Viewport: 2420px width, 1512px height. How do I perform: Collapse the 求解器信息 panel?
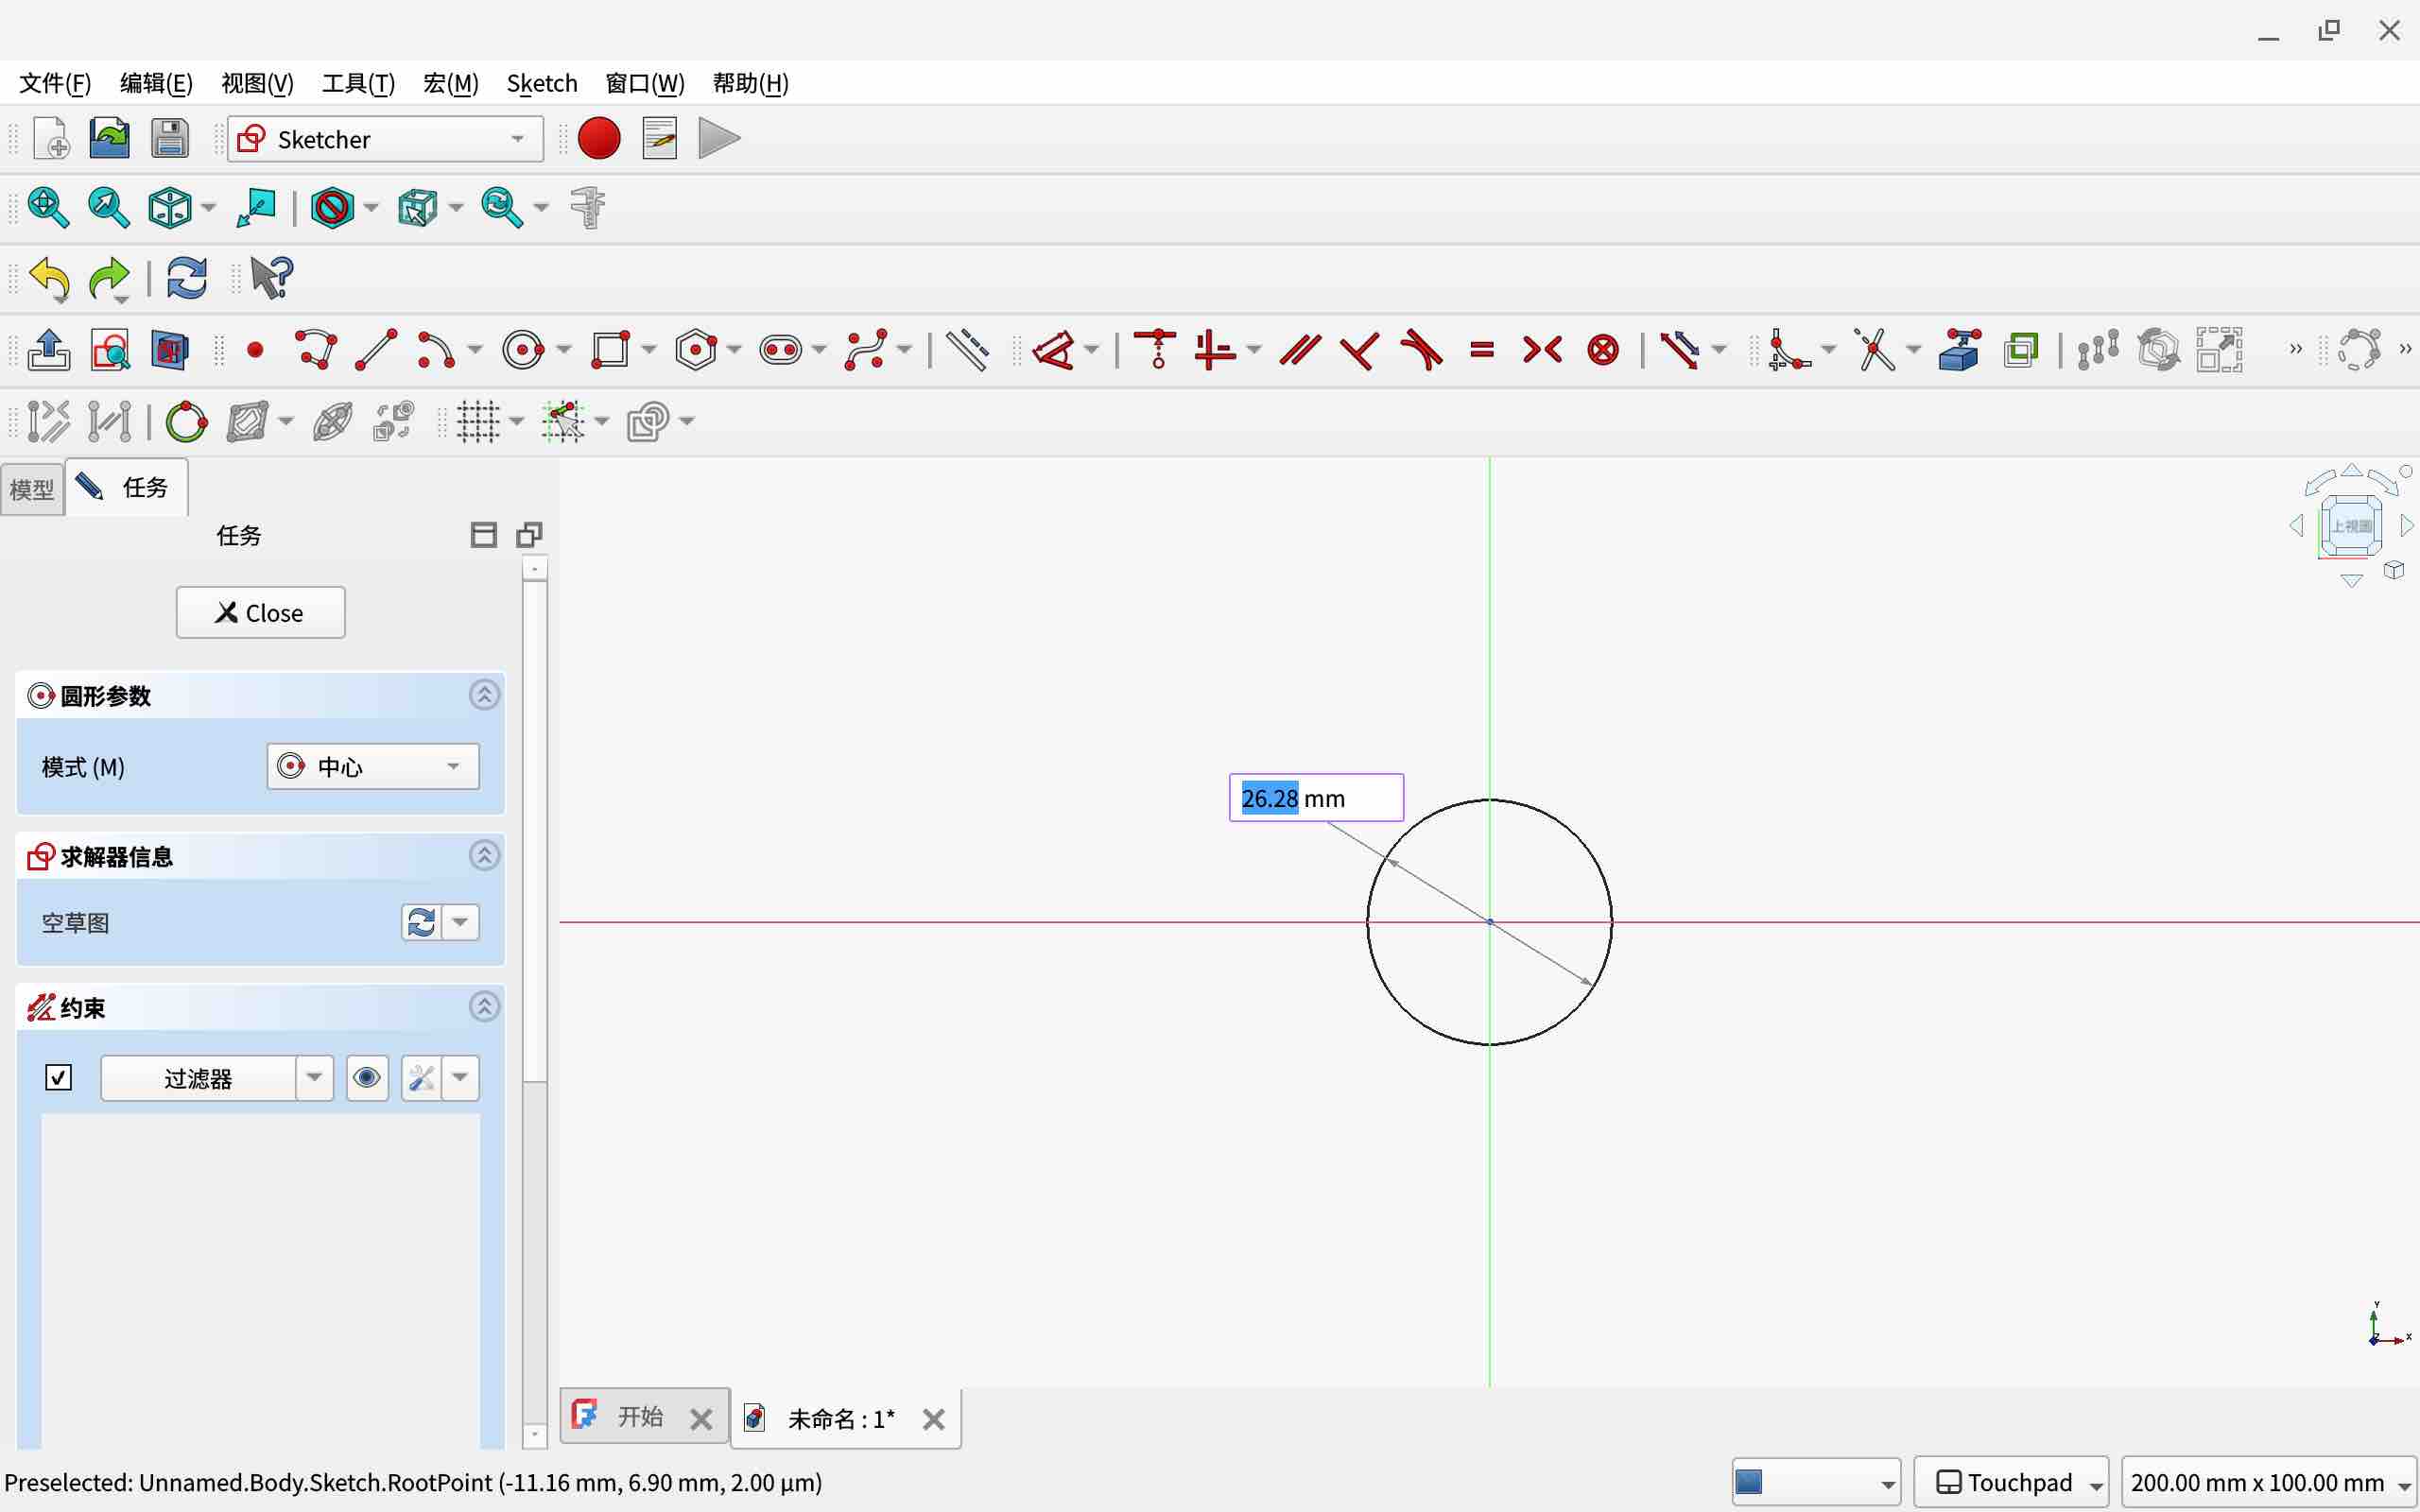pyautogui.click(x=484, y=856)
